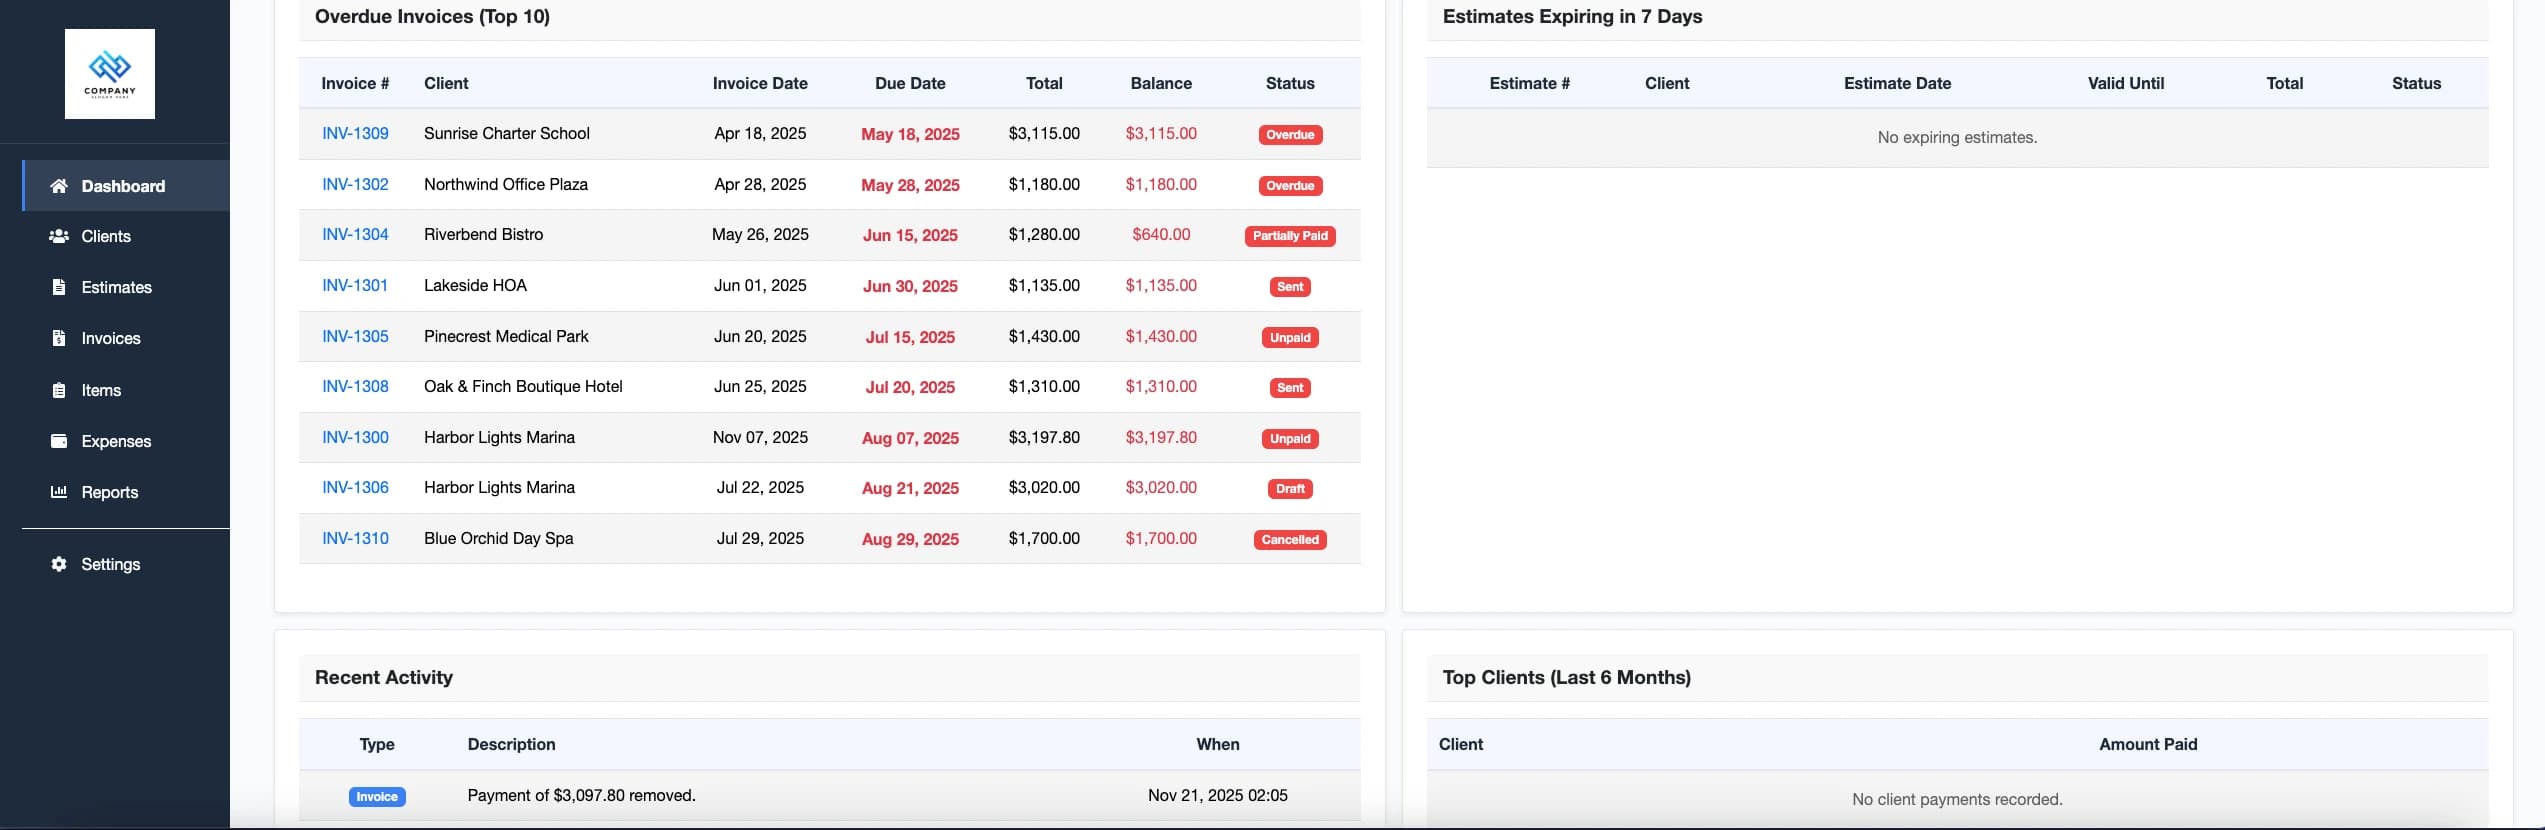Click the Expenses wallet icon
This screenshot has height=830, width=2545.
(59, 441)
